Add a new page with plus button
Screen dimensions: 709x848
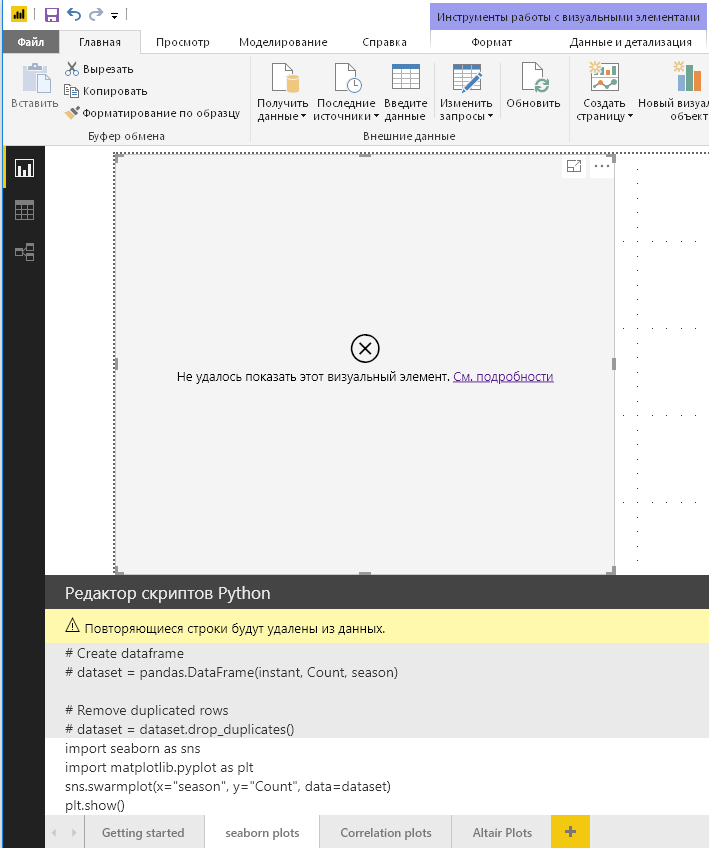570,832
